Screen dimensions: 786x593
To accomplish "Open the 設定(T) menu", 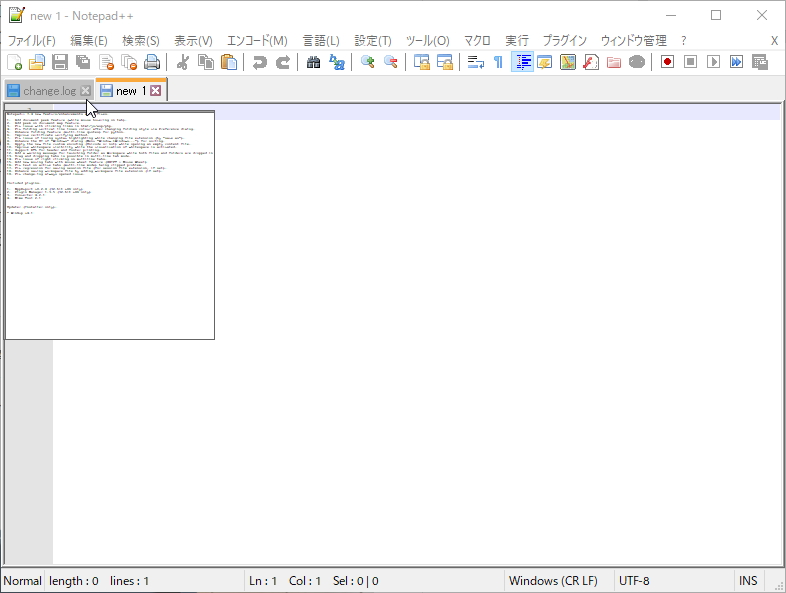I will pos(373,41).
